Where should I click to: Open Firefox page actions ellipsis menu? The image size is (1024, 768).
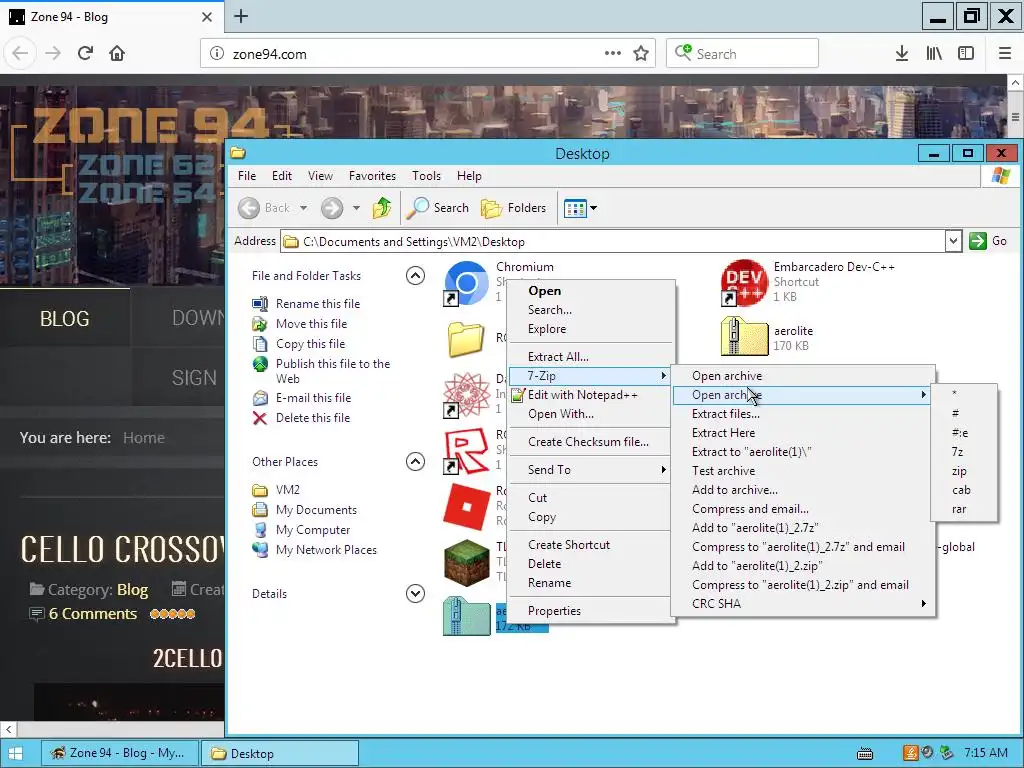point(613,54)
